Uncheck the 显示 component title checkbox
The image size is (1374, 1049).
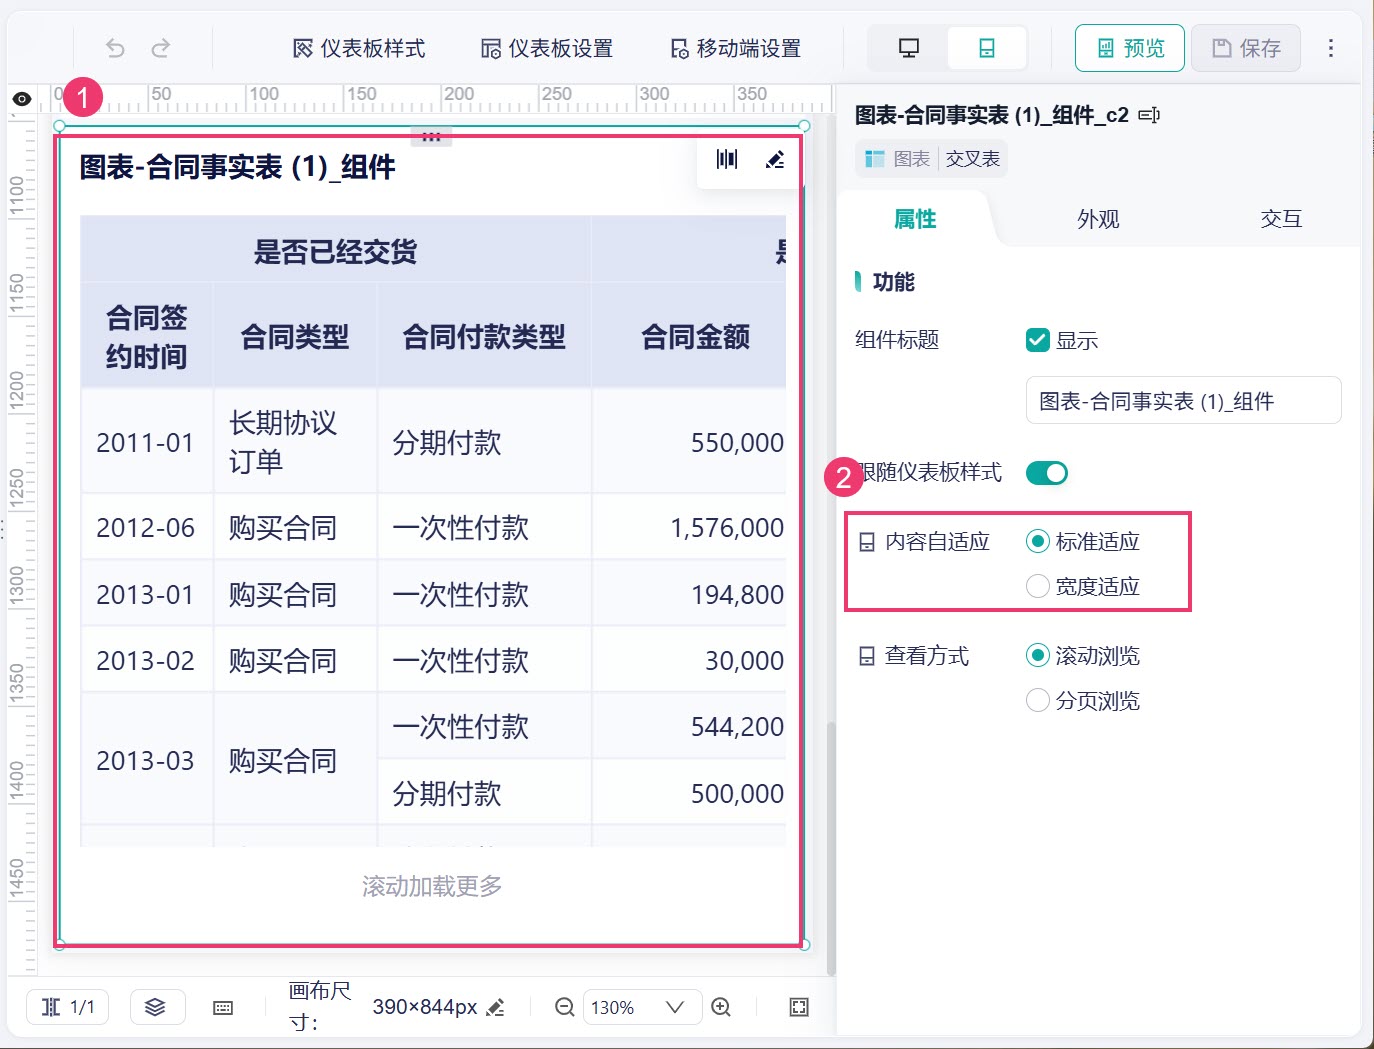[1038, 340]
